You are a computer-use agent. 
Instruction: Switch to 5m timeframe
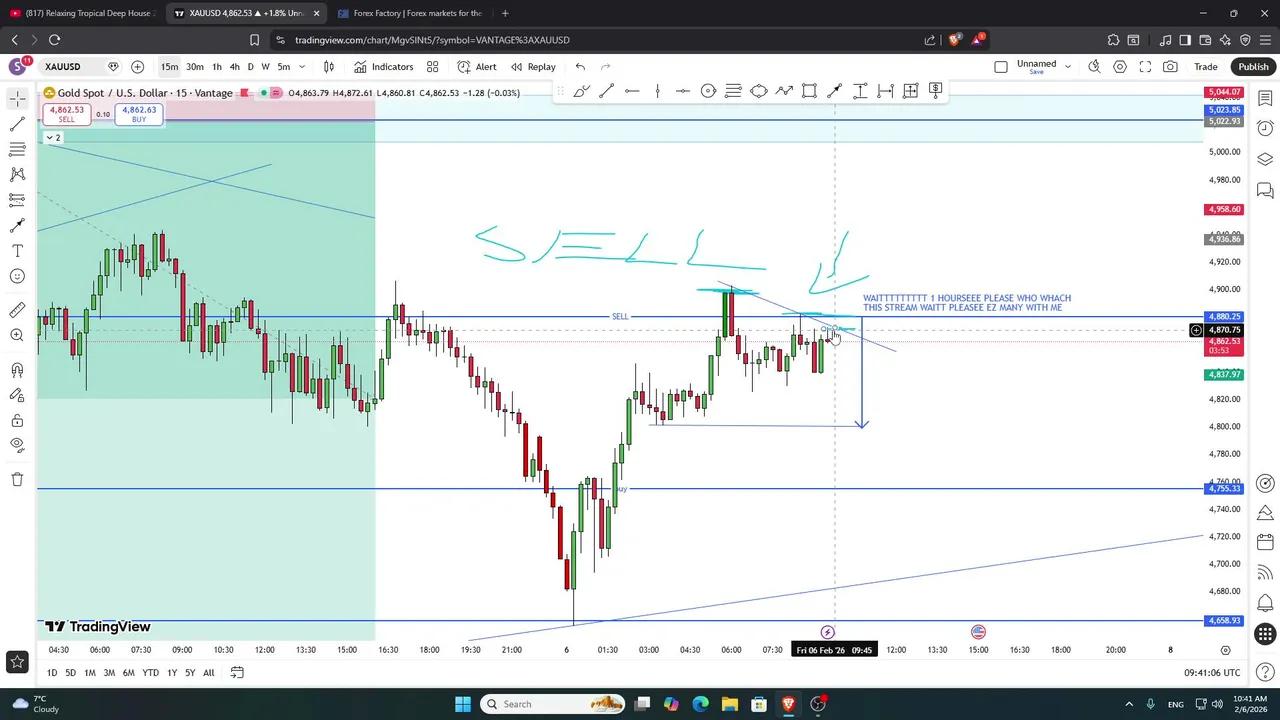click(x=284, y=67)
